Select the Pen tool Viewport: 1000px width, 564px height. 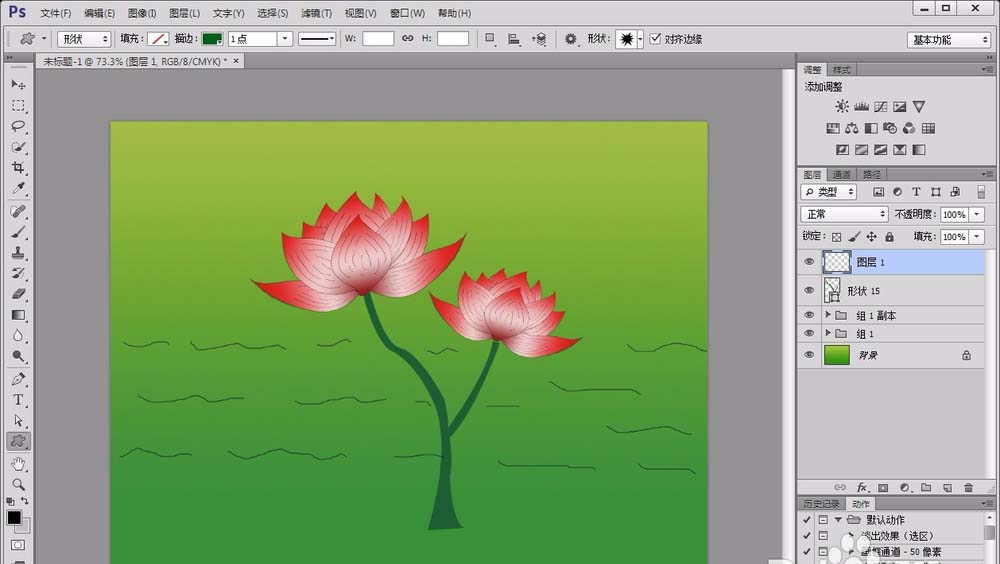pyautogui.click(x=18, y=379)
